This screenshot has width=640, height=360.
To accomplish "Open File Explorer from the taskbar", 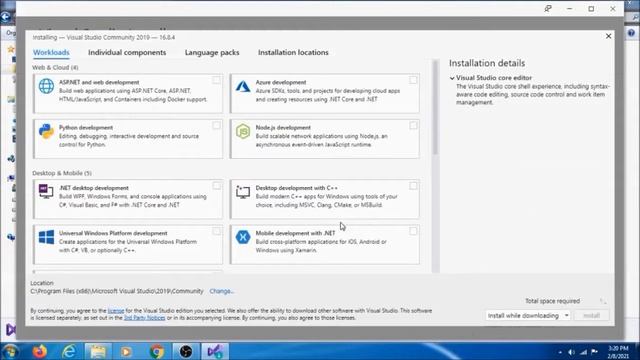I will click(98, 351).
